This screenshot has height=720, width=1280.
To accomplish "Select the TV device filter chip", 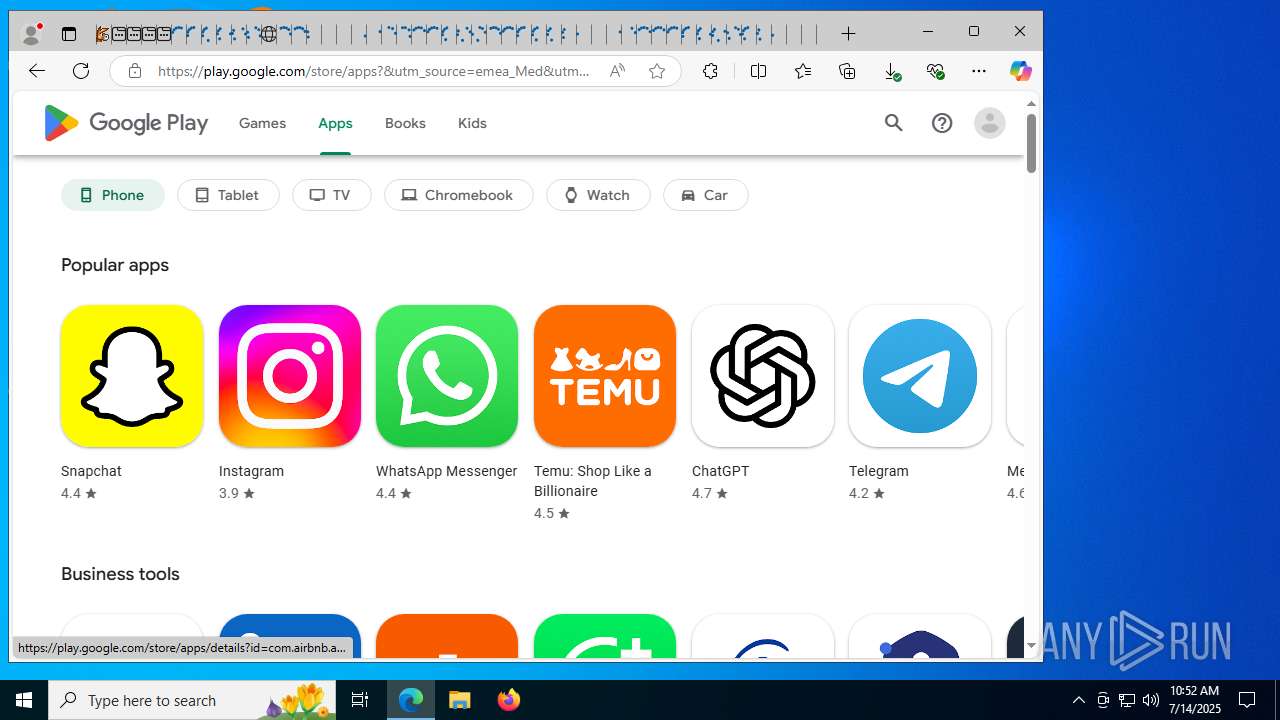I will point(332,195).
